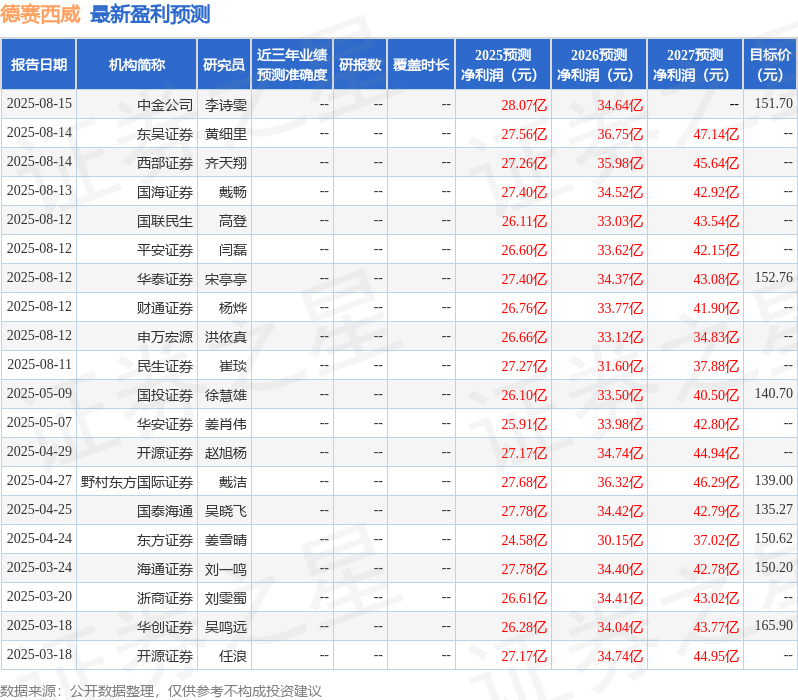Select the 2026预测净利润 column header
This screenshot has height=700, width=798.
[599, 65]
